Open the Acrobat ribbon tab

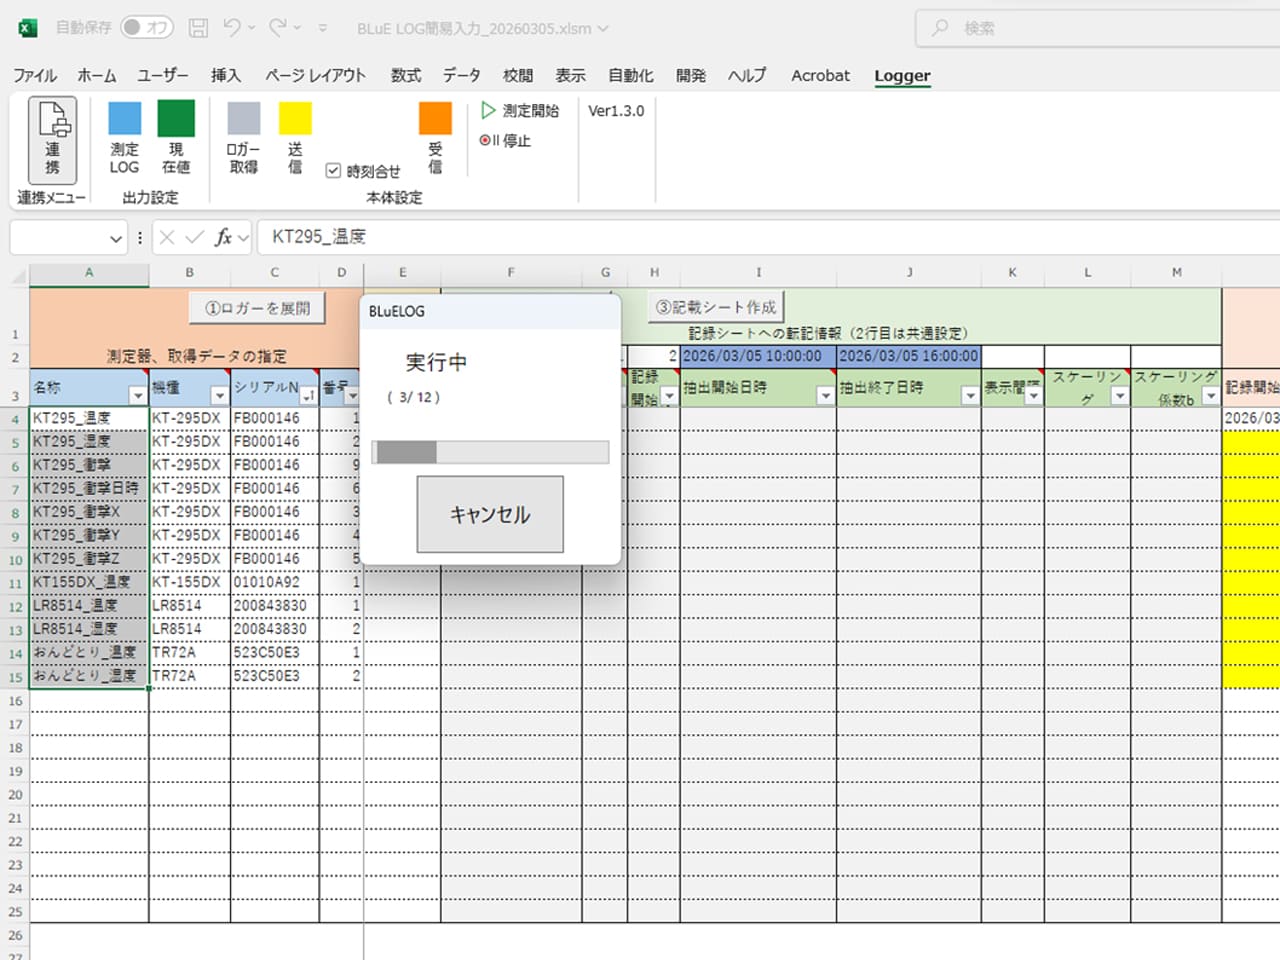click(x=820, y=75)
